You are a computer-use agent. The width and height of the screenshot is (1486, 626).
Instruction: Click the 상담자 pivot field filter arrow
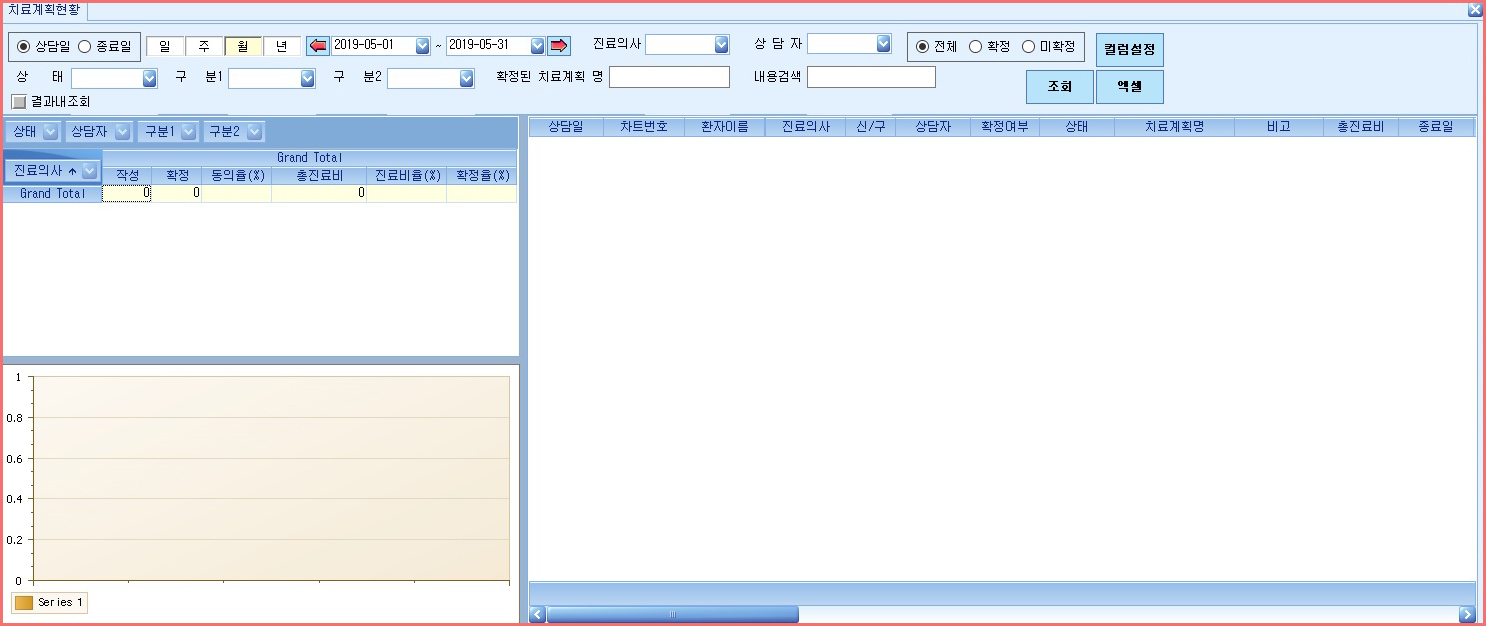(x=122, y=131)
